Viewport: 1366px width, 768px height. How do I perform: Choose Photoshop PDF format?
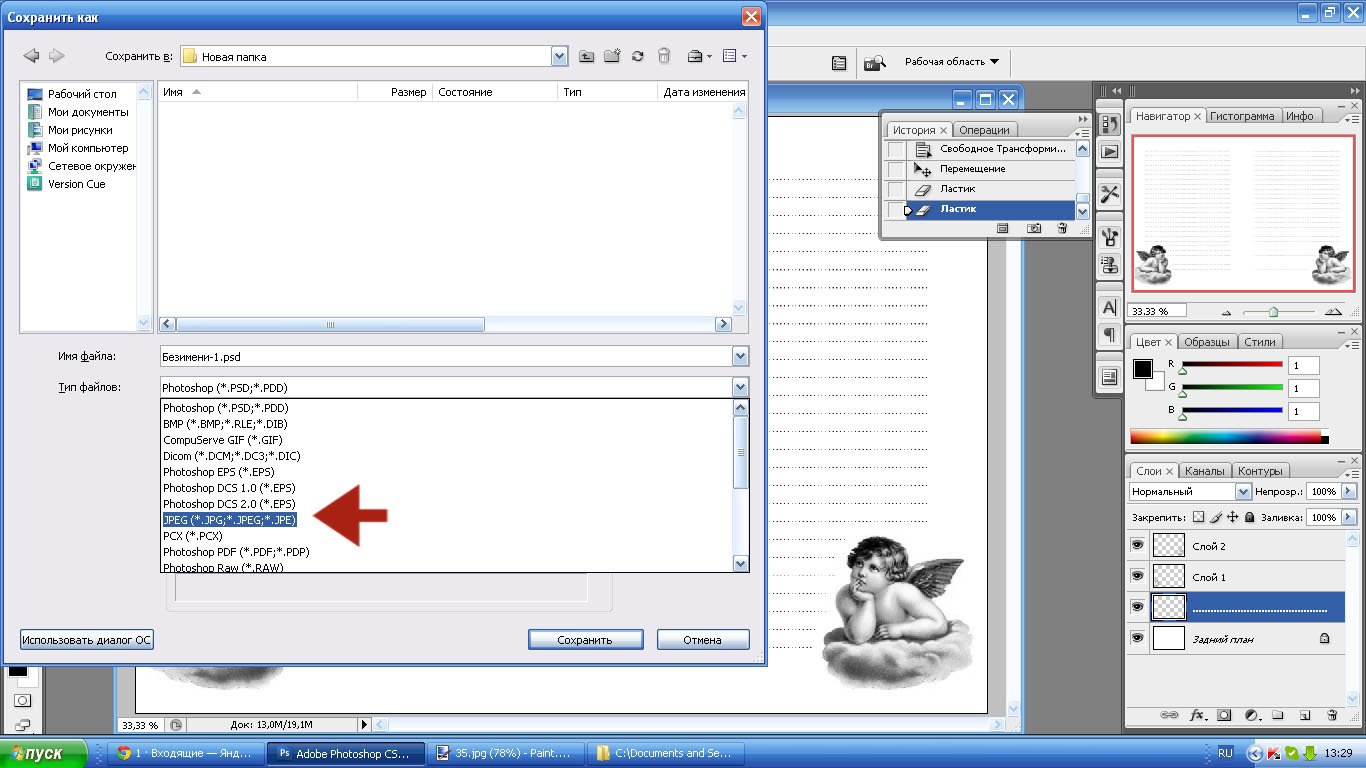[x=236, y=552]
